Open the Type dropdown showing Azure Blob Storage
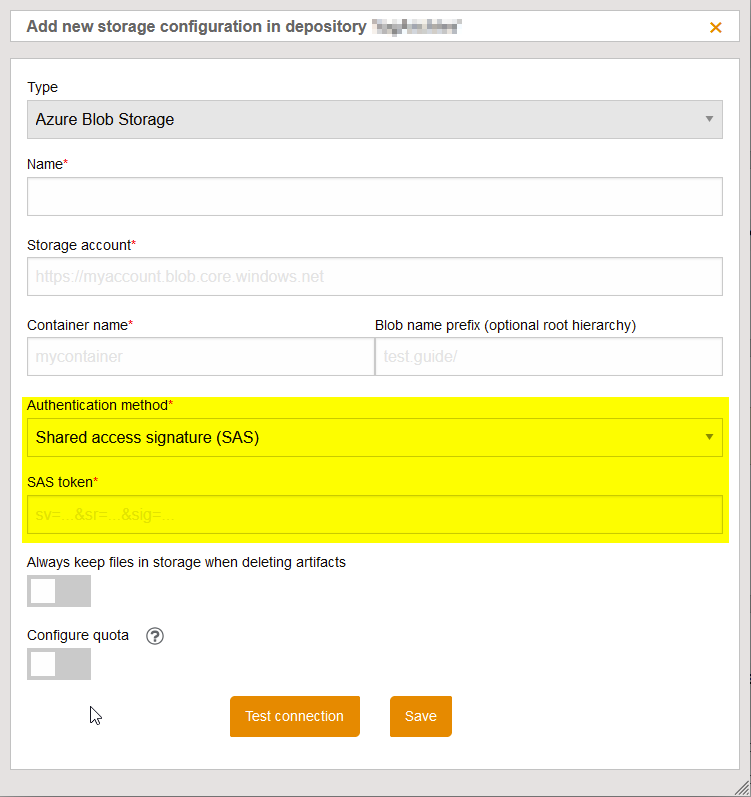This screenshot has height=797, width=751. (374, 119)
